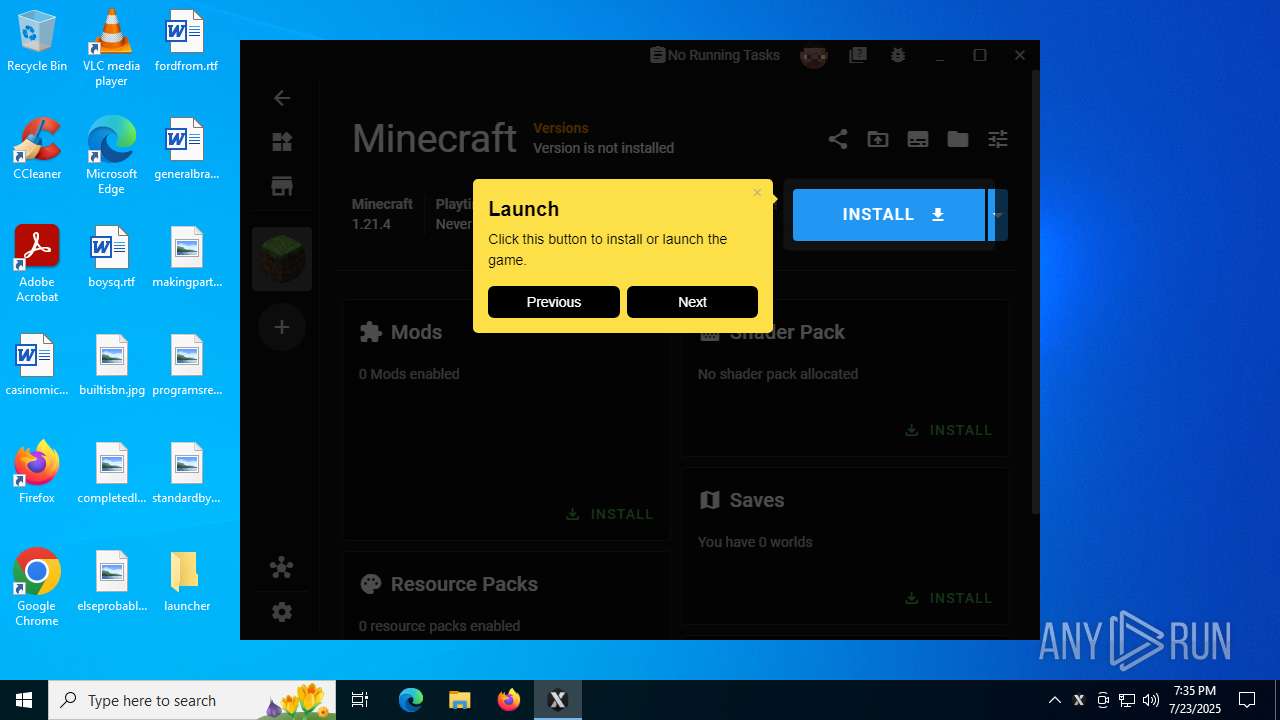Click the export folder upload icon
The height and width of the screenshot is (720, 1280).
[x=878, y=139]
